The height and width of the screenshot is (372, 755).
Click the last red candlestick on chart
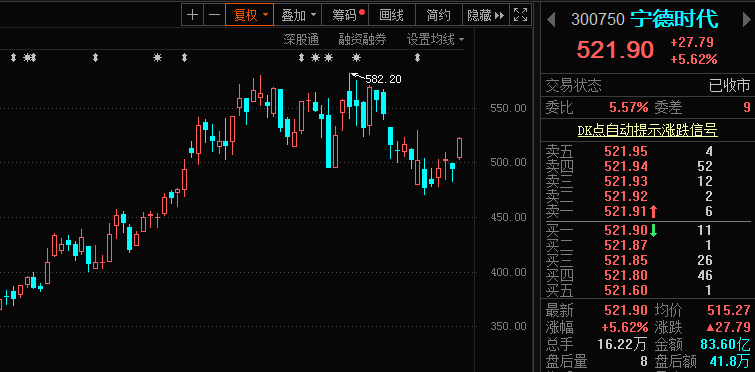click(x=459, y=148)
